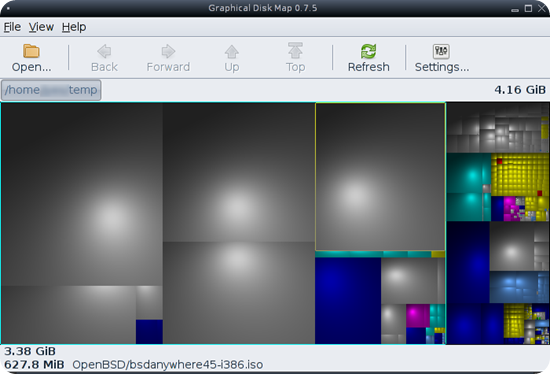Minimize the Graphical Disk Map window
Screen dimensions: 550x374
[x=515, y=10]
